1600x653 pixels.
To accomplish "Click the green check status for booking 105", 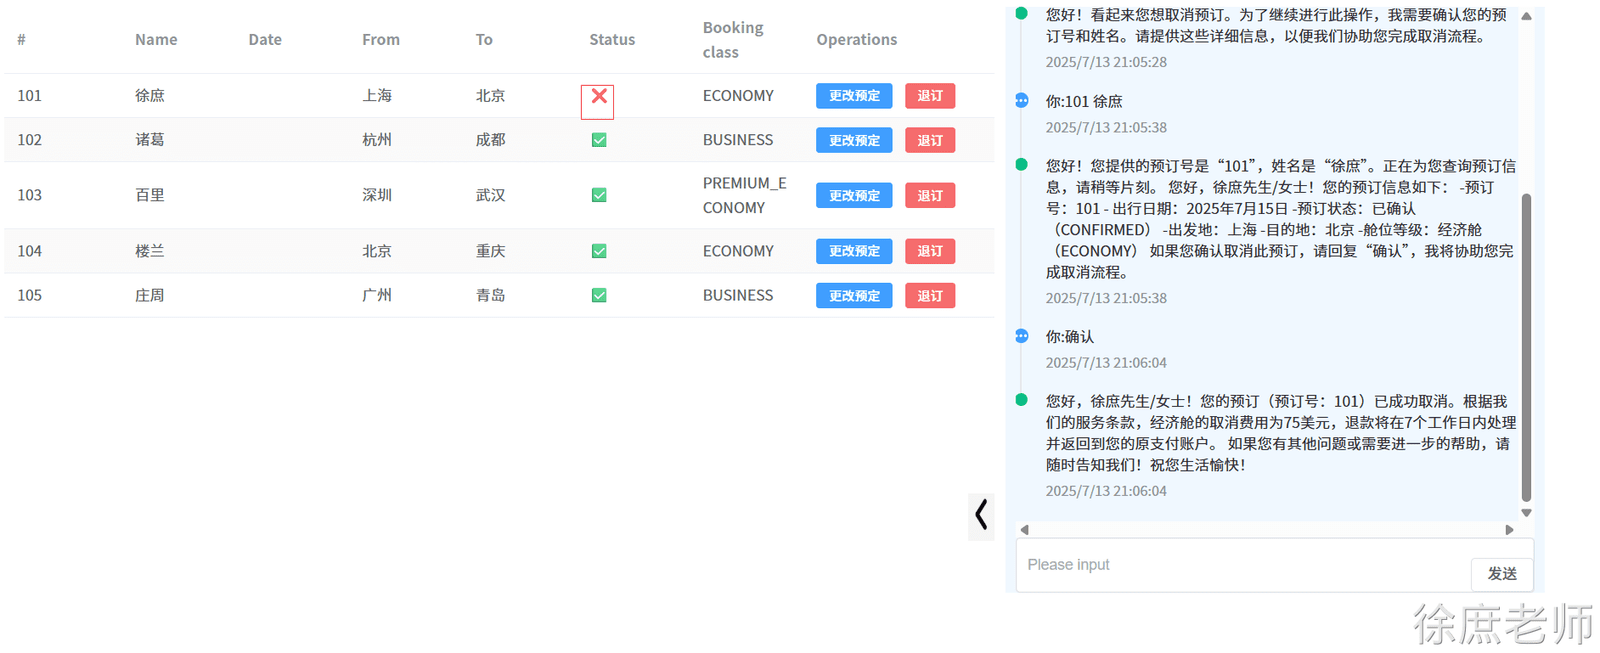I will (599, 295).
